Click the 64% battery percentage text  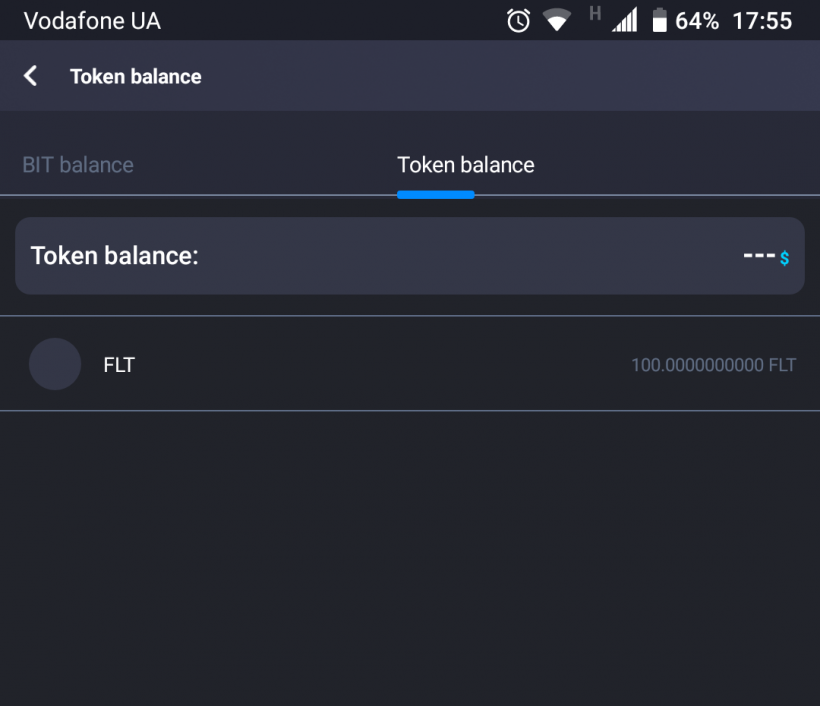coord(697,21)
